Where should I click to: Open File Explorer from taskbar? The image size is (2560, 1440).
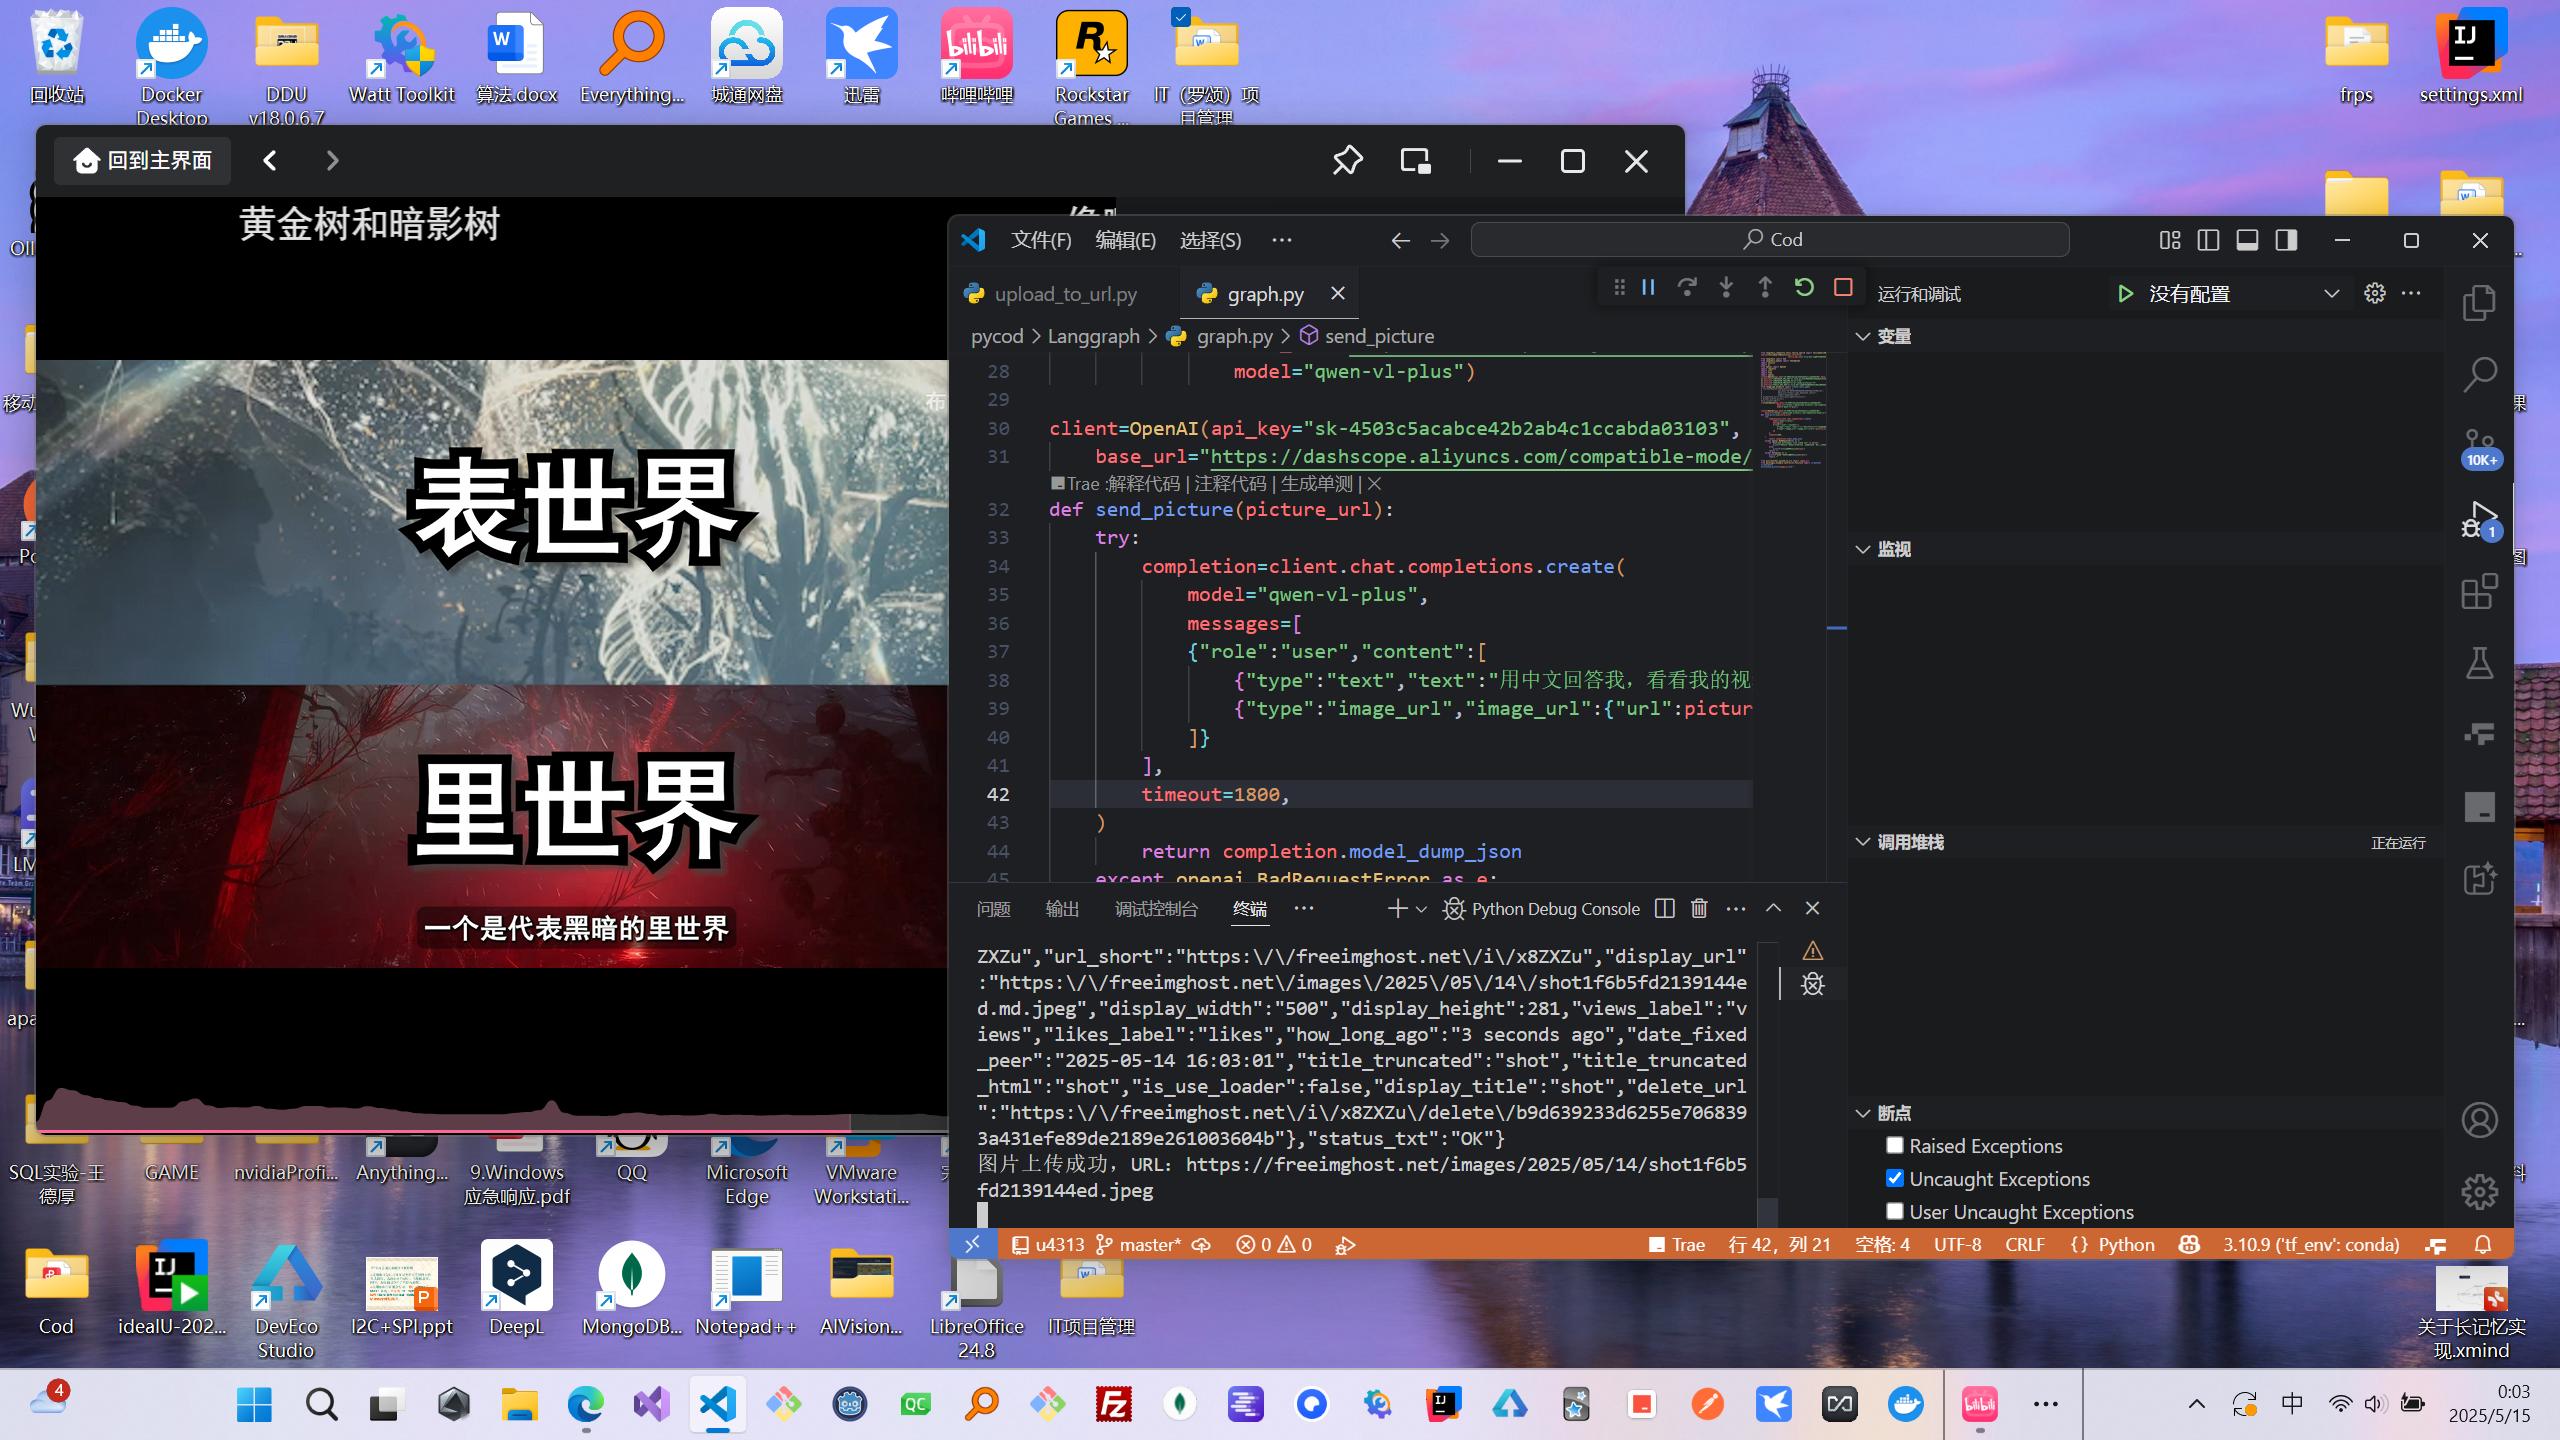(x=519, y=1404)
